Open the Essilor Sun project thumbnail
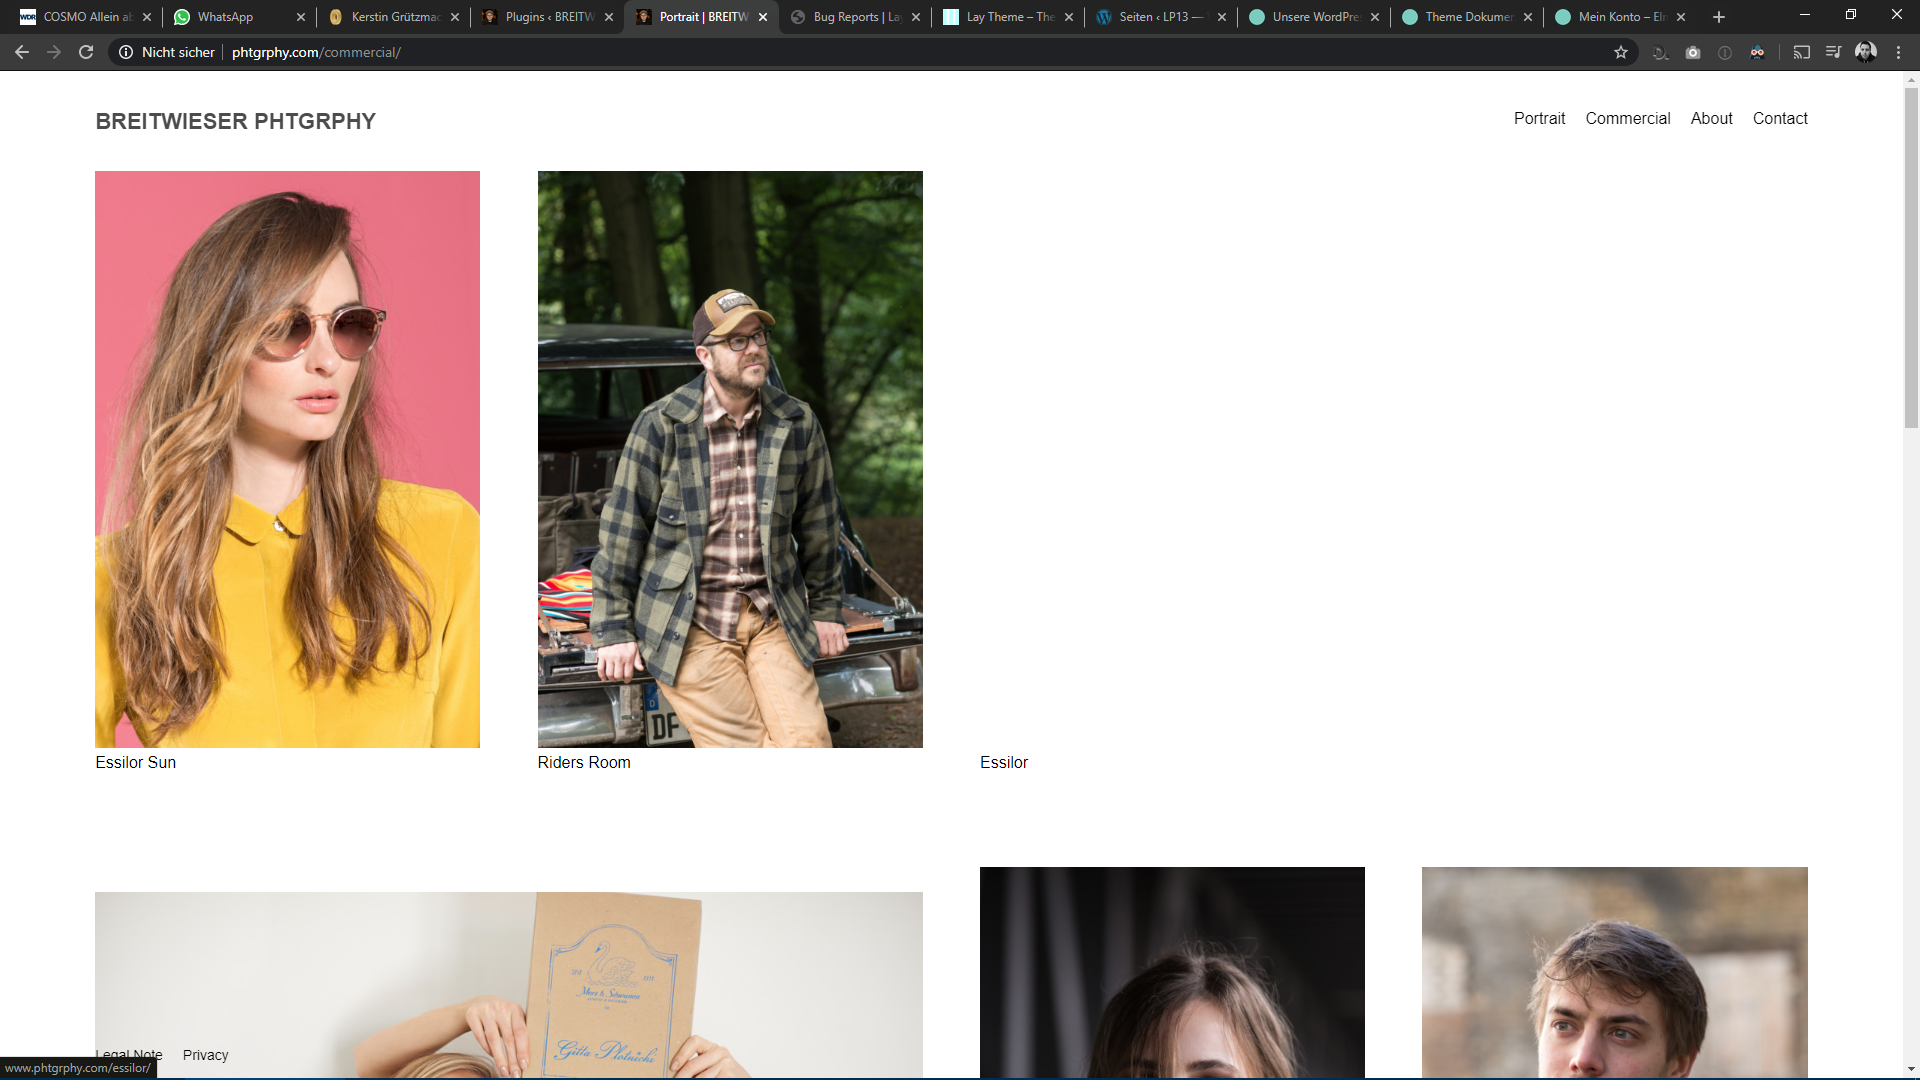Image resolution: width=1920 pixels, height=1080 pixels. pyautogui.click(x=287, y=458)
